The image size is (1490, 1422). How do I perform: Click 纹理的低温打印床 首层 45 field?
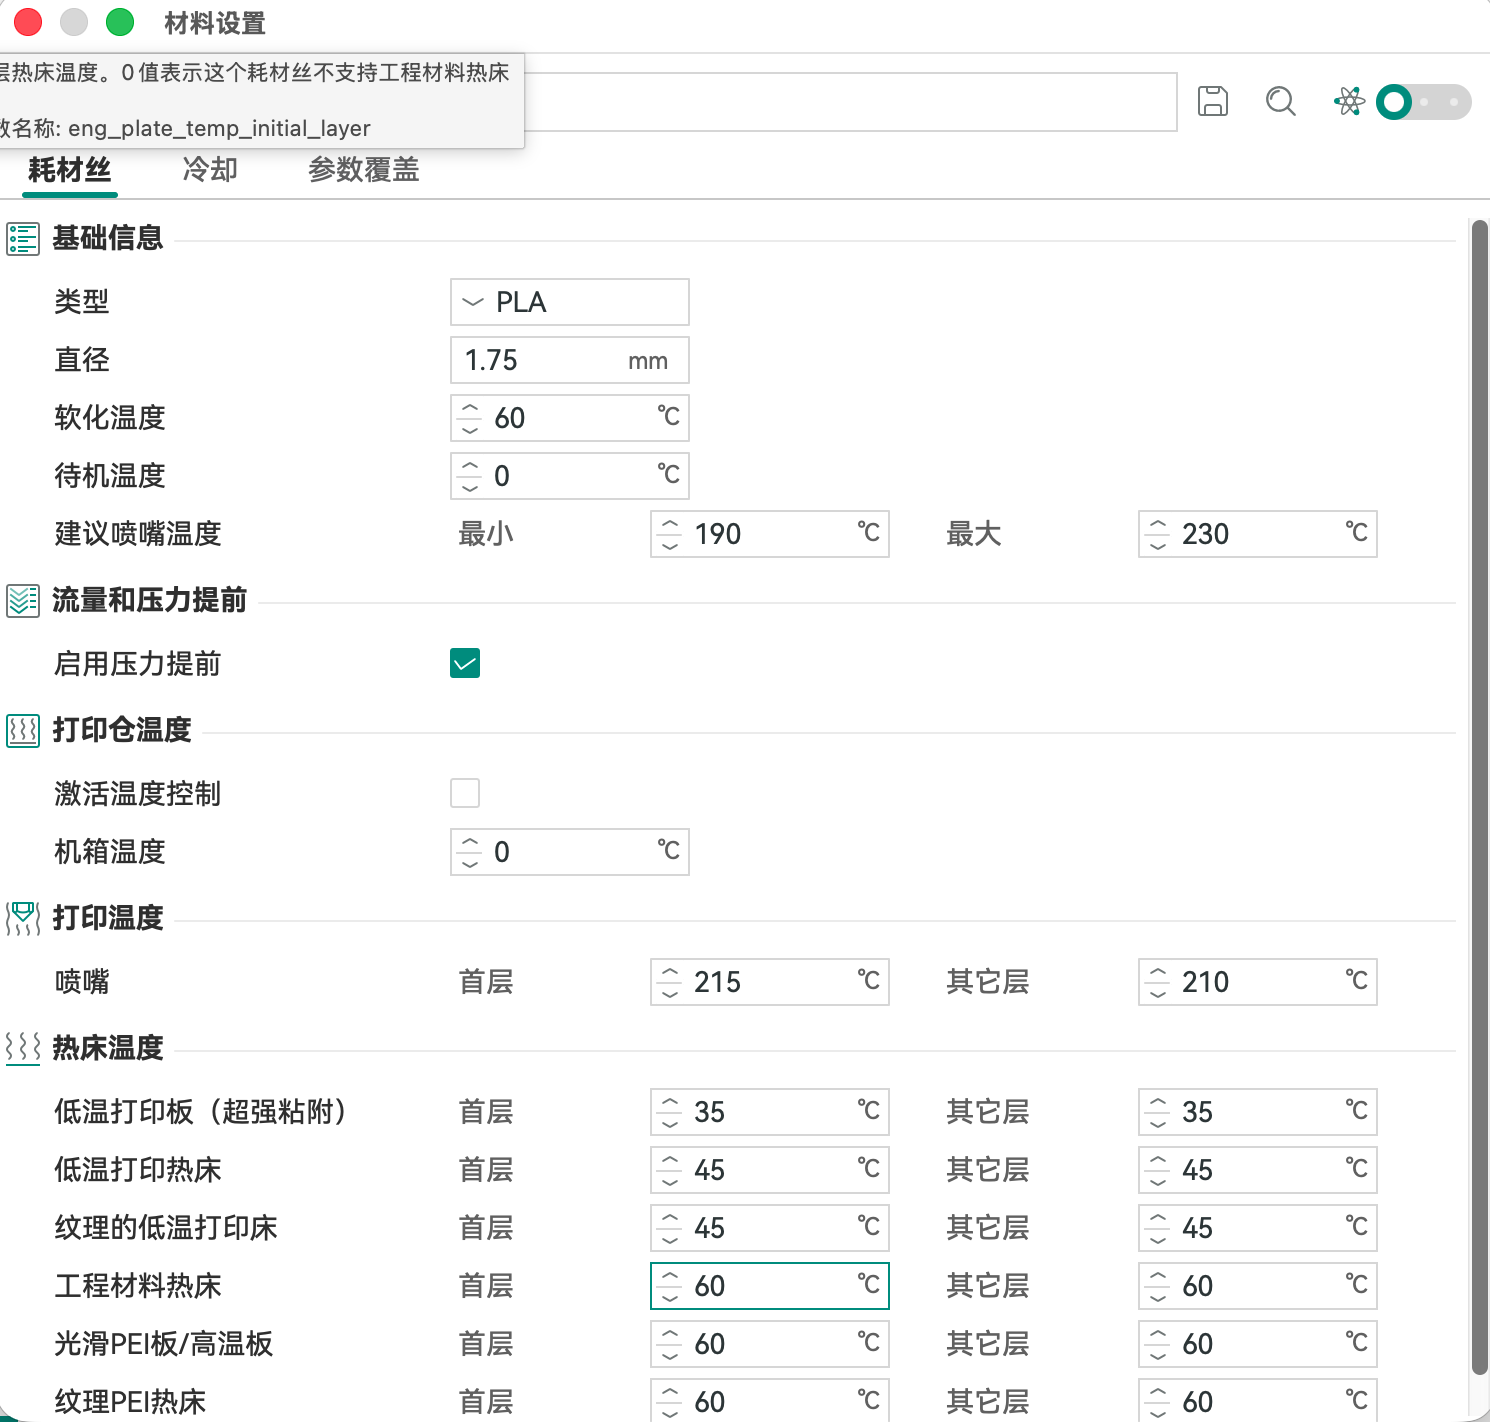(x=770, y=1228)
